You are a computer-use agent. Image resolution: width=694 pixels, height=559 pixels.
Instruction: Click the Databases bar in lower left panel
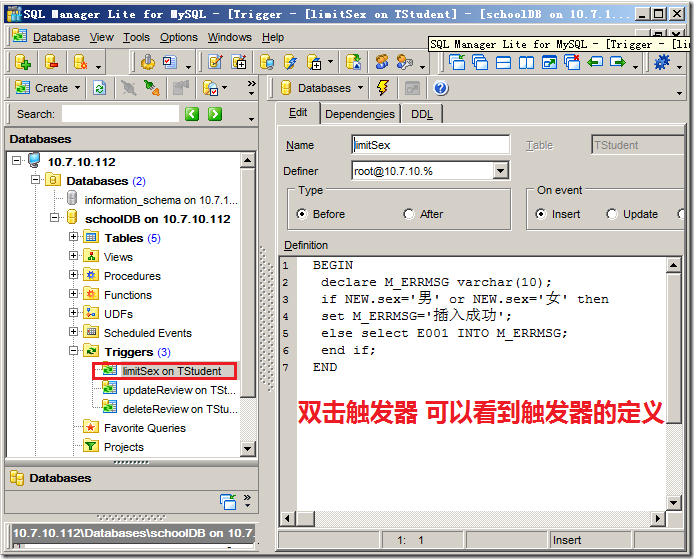131,478
